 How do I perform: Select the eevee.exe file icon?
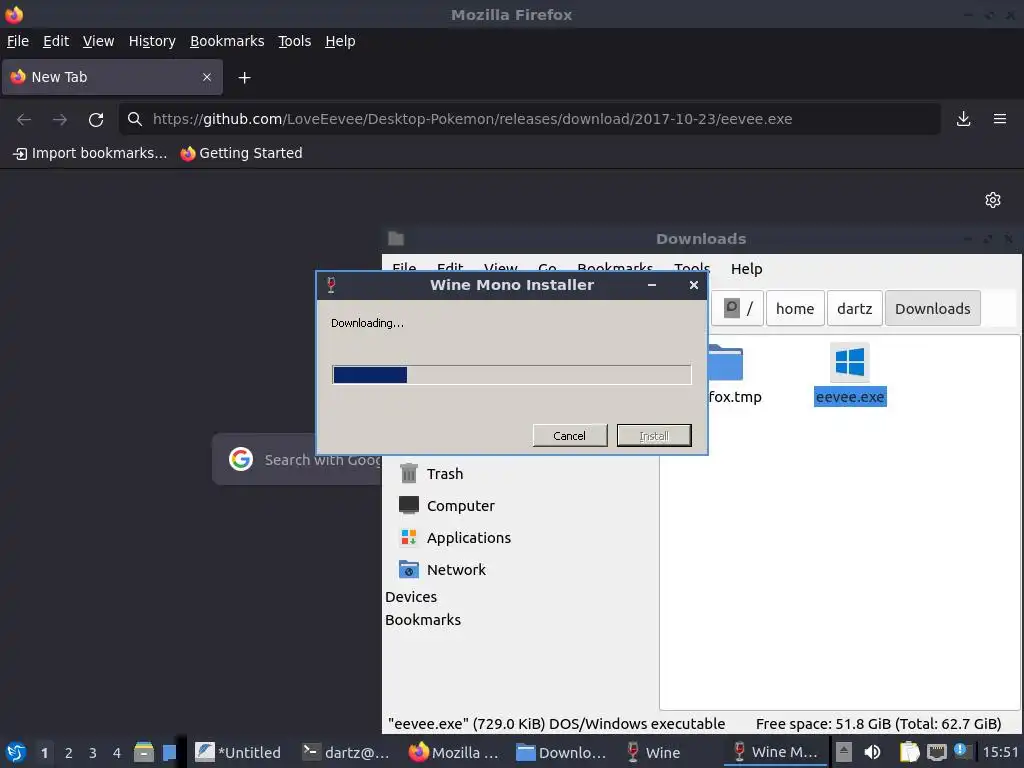(x=850, y=362)
